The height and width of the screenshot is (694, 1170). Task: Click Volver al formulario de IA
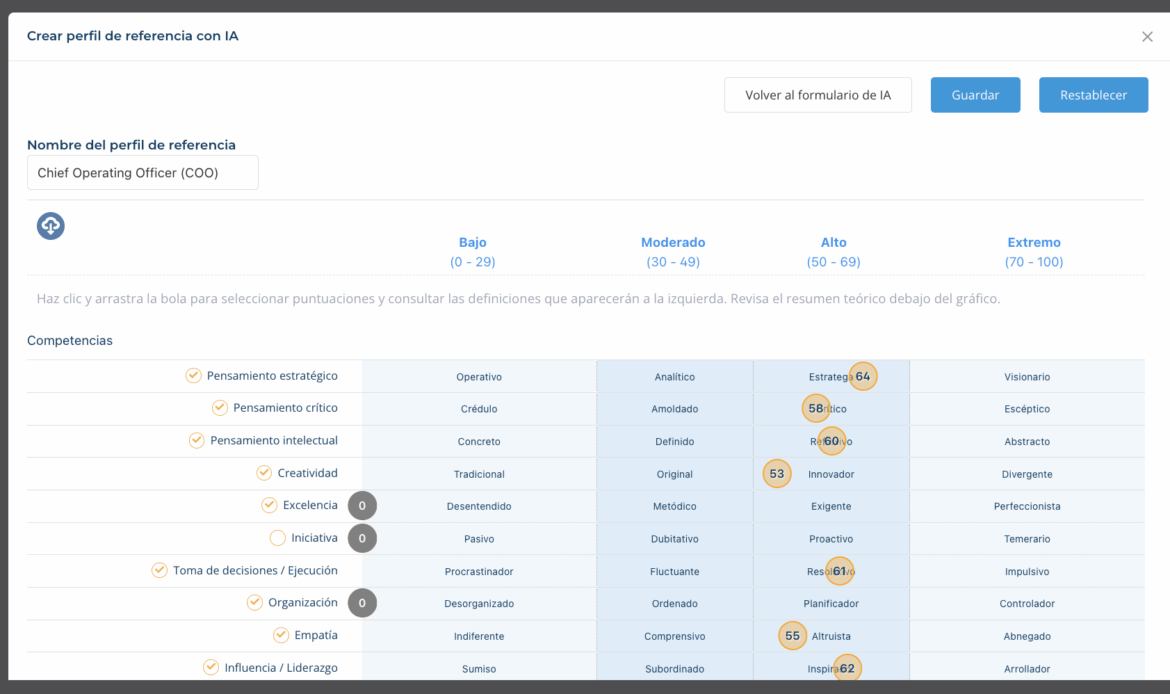(817, 94)
